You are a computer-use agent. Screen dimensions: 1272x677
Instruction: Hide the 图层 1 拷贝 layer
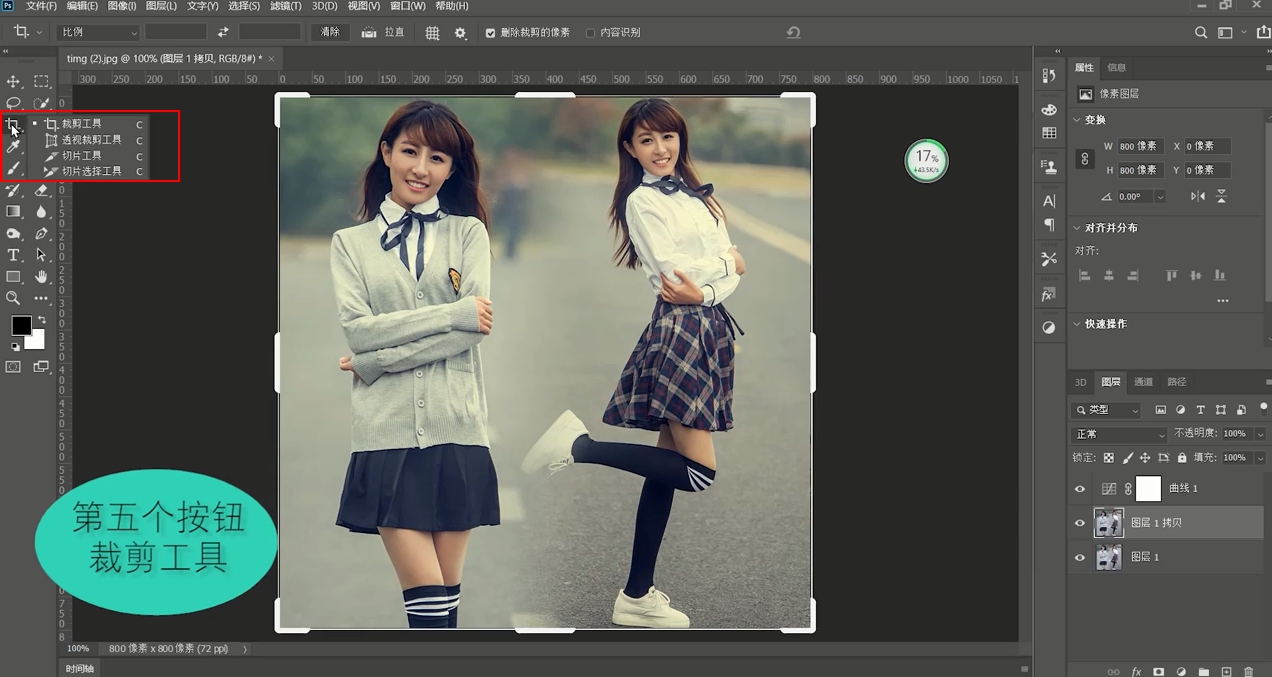[x=1080, y=523]
